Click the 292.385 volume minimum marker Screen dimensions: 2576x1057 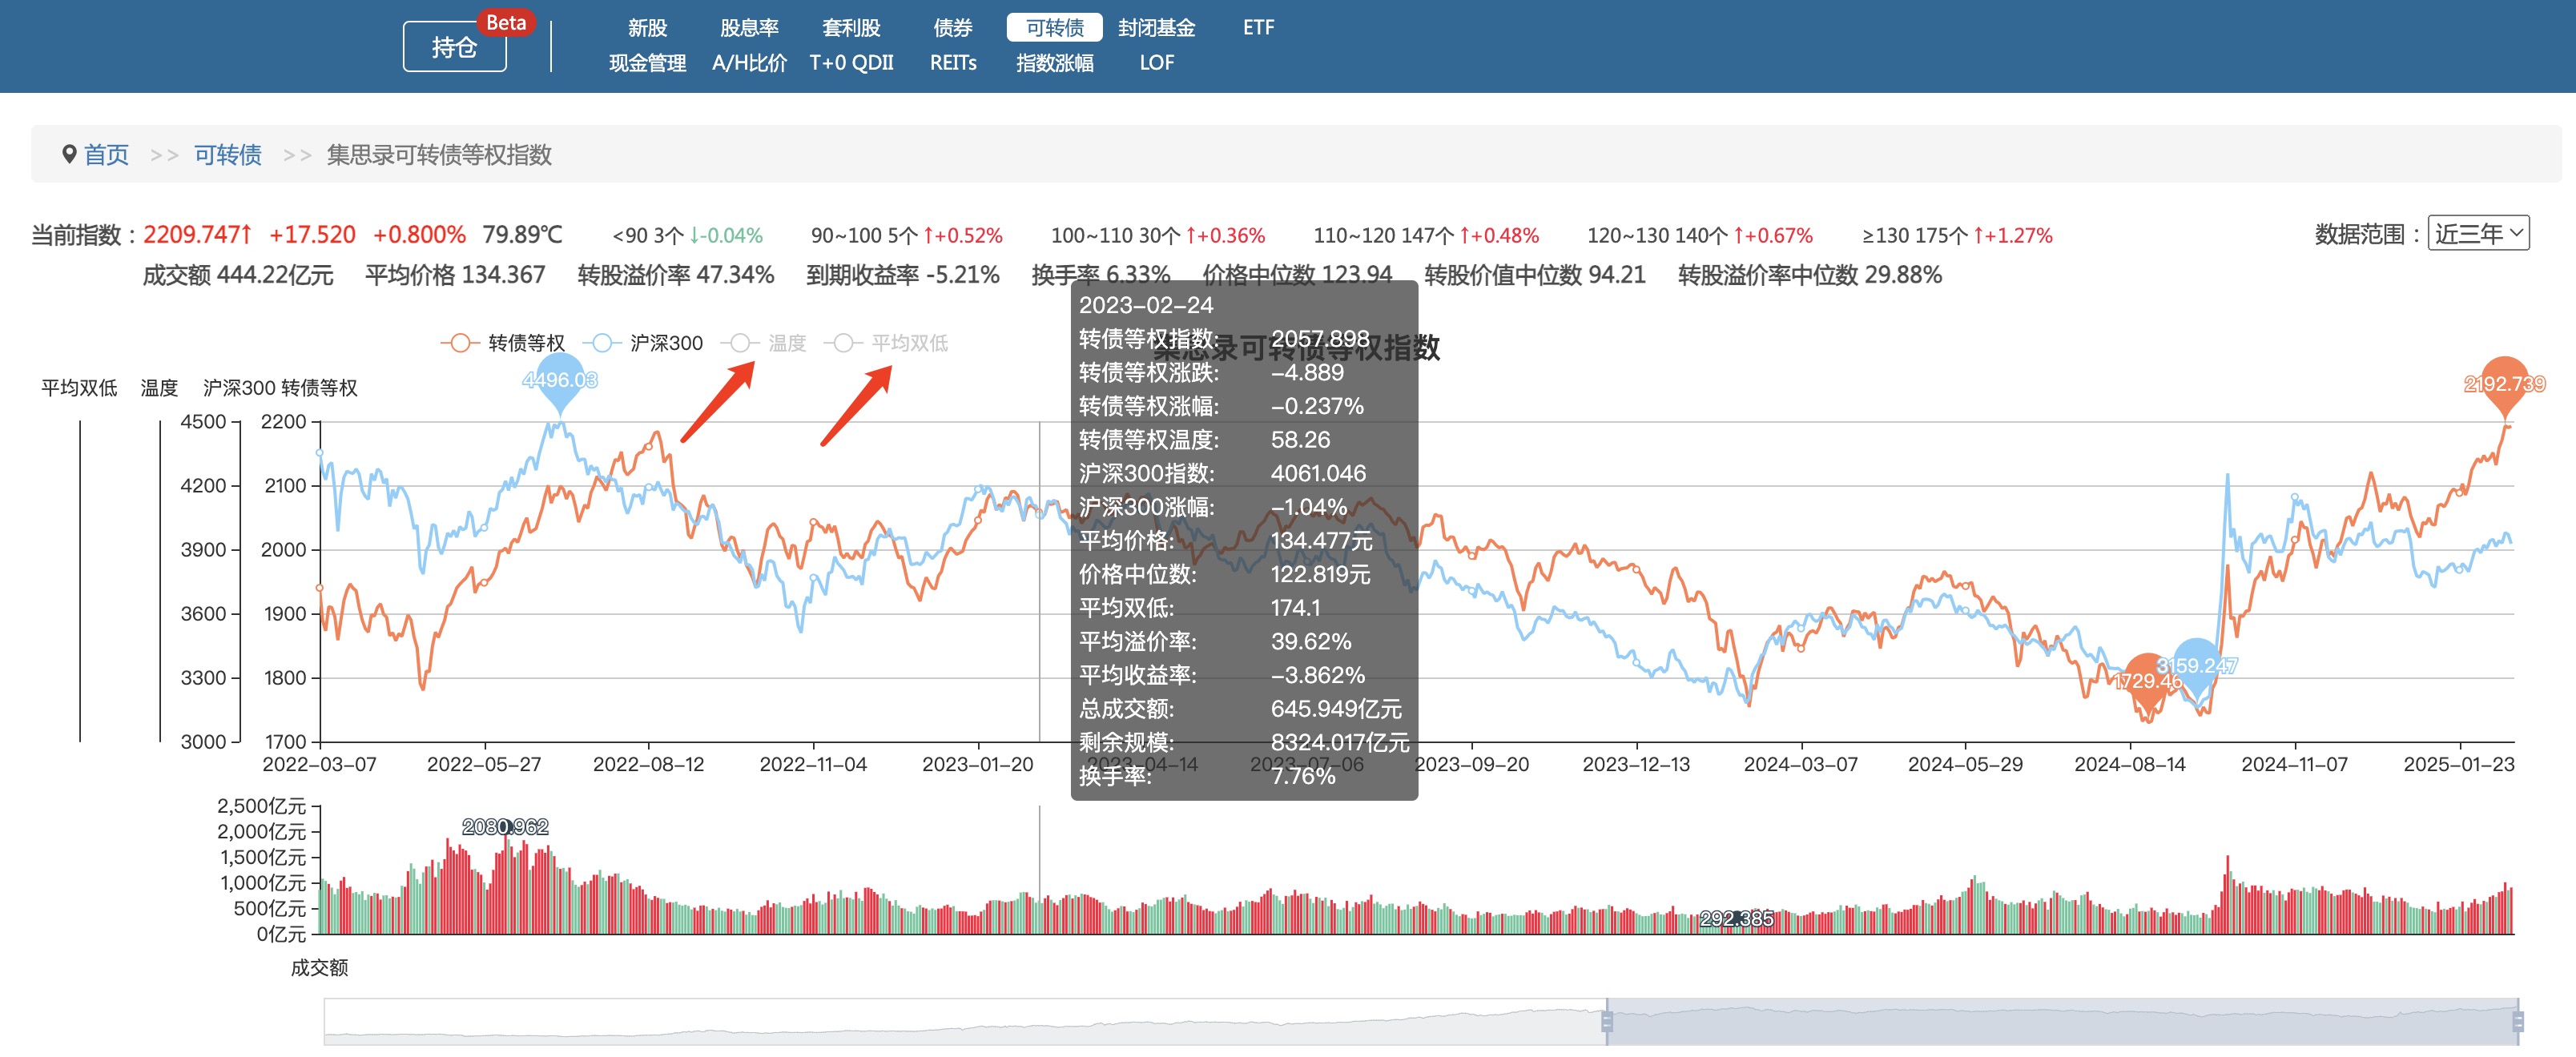(x=1736, y=918)
